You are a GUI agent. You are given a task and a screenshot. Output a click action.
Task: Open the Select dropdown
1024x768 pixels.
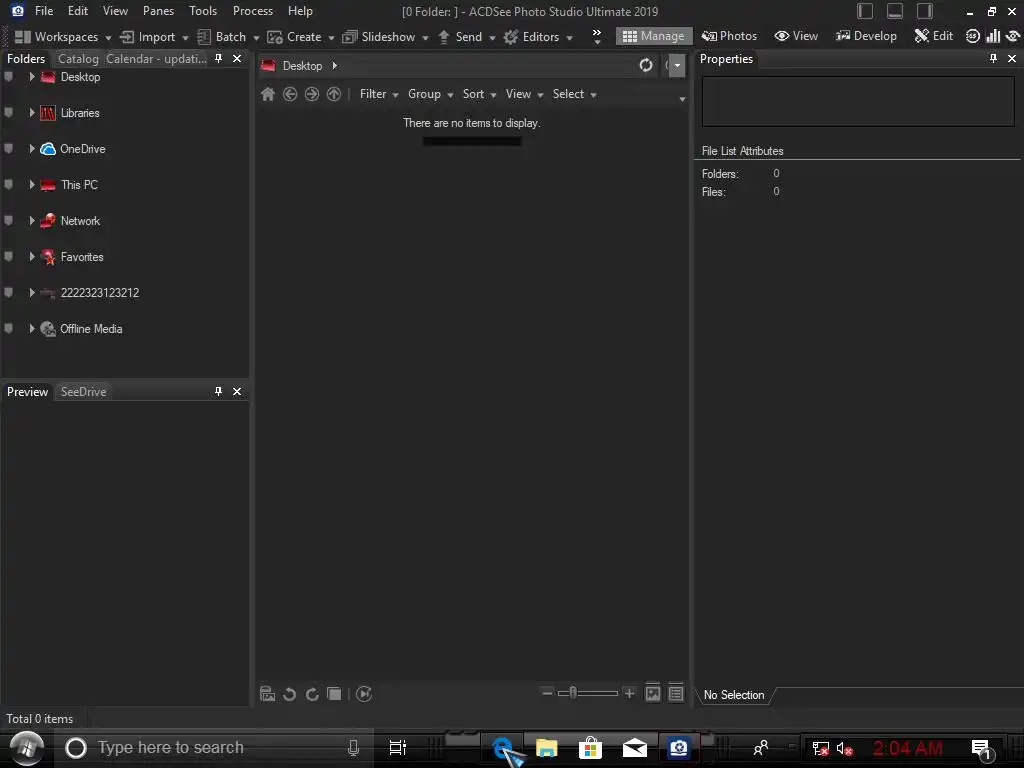pos(575,94)
